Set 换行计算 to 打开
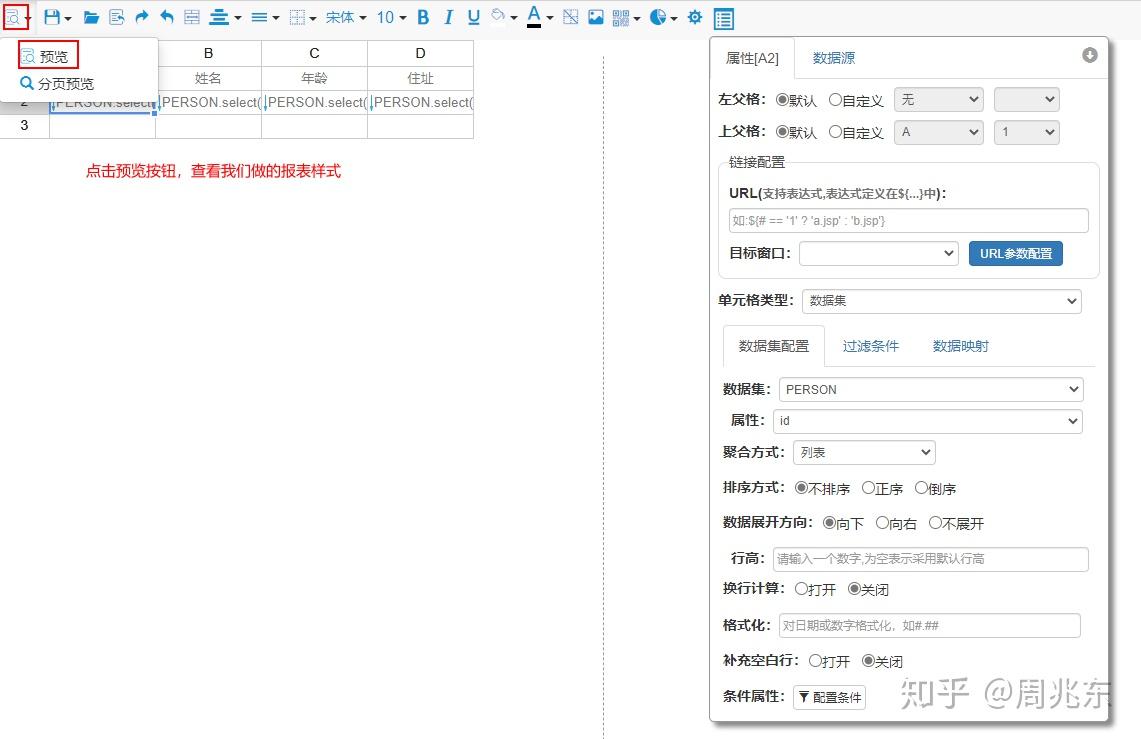This screenshot has height=739, width=1141. [801, 589]
